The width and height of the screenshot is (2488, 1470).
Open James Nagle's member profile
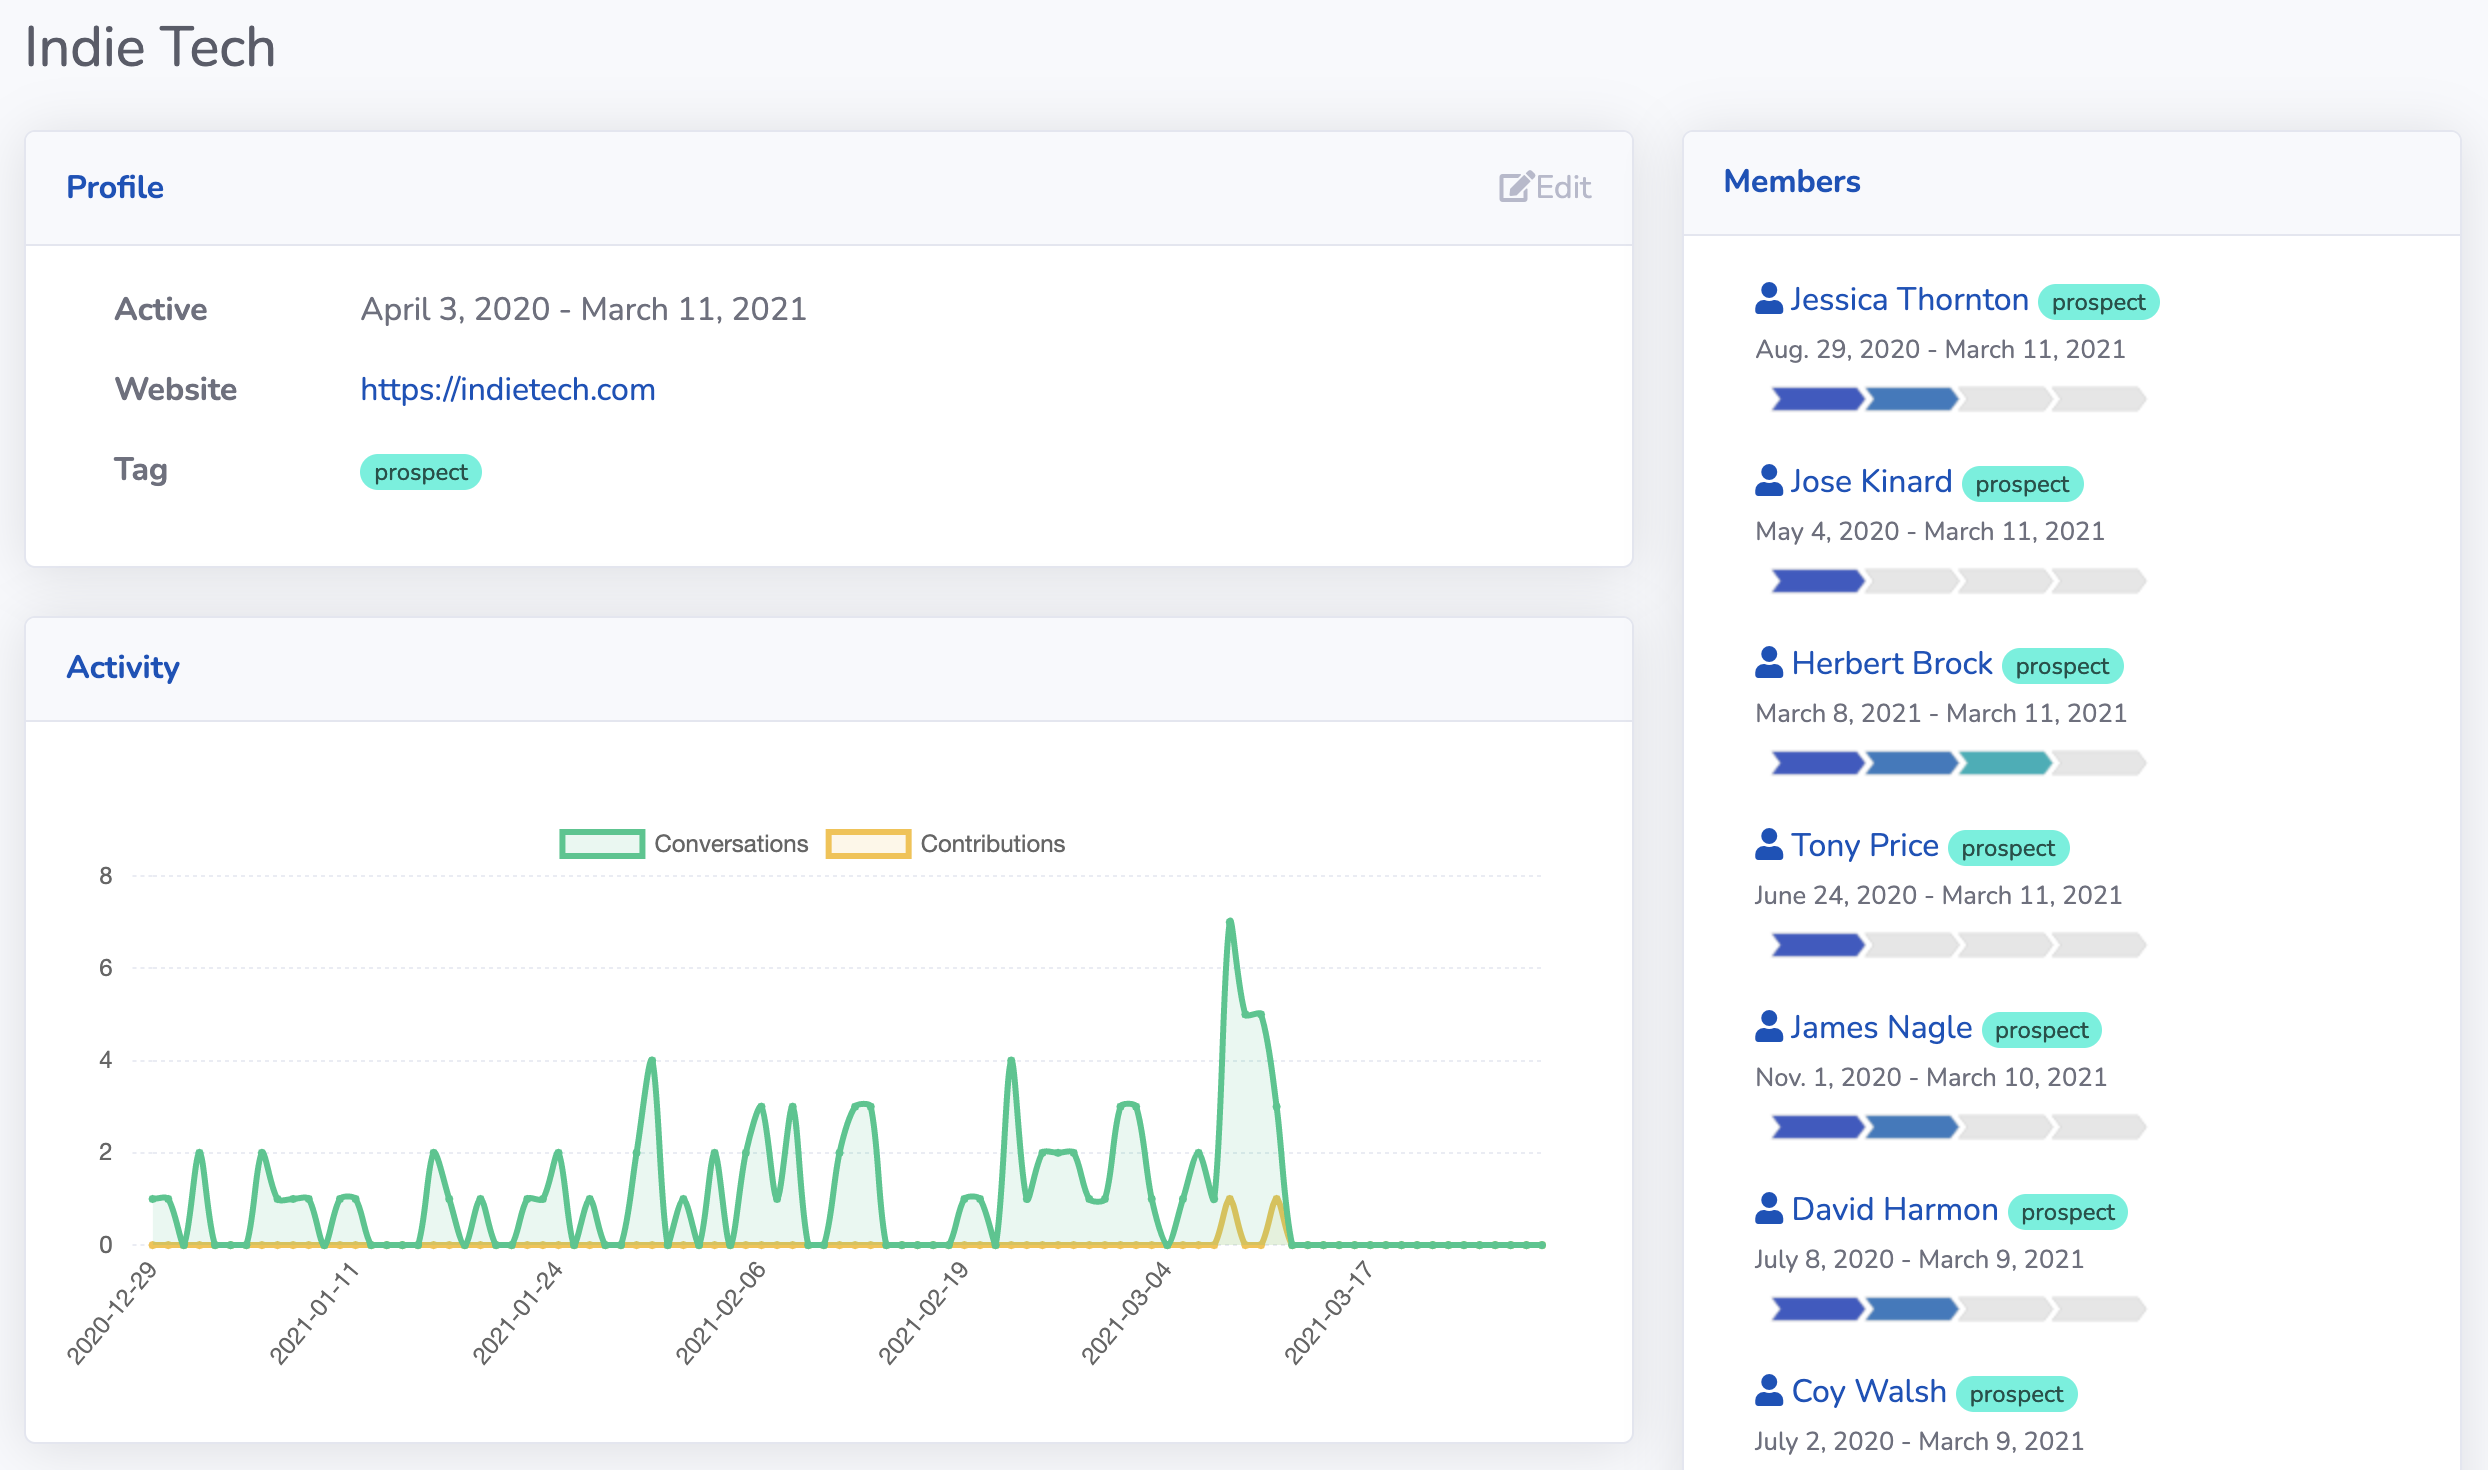pyautogui.click(x=1881, y=1026)
